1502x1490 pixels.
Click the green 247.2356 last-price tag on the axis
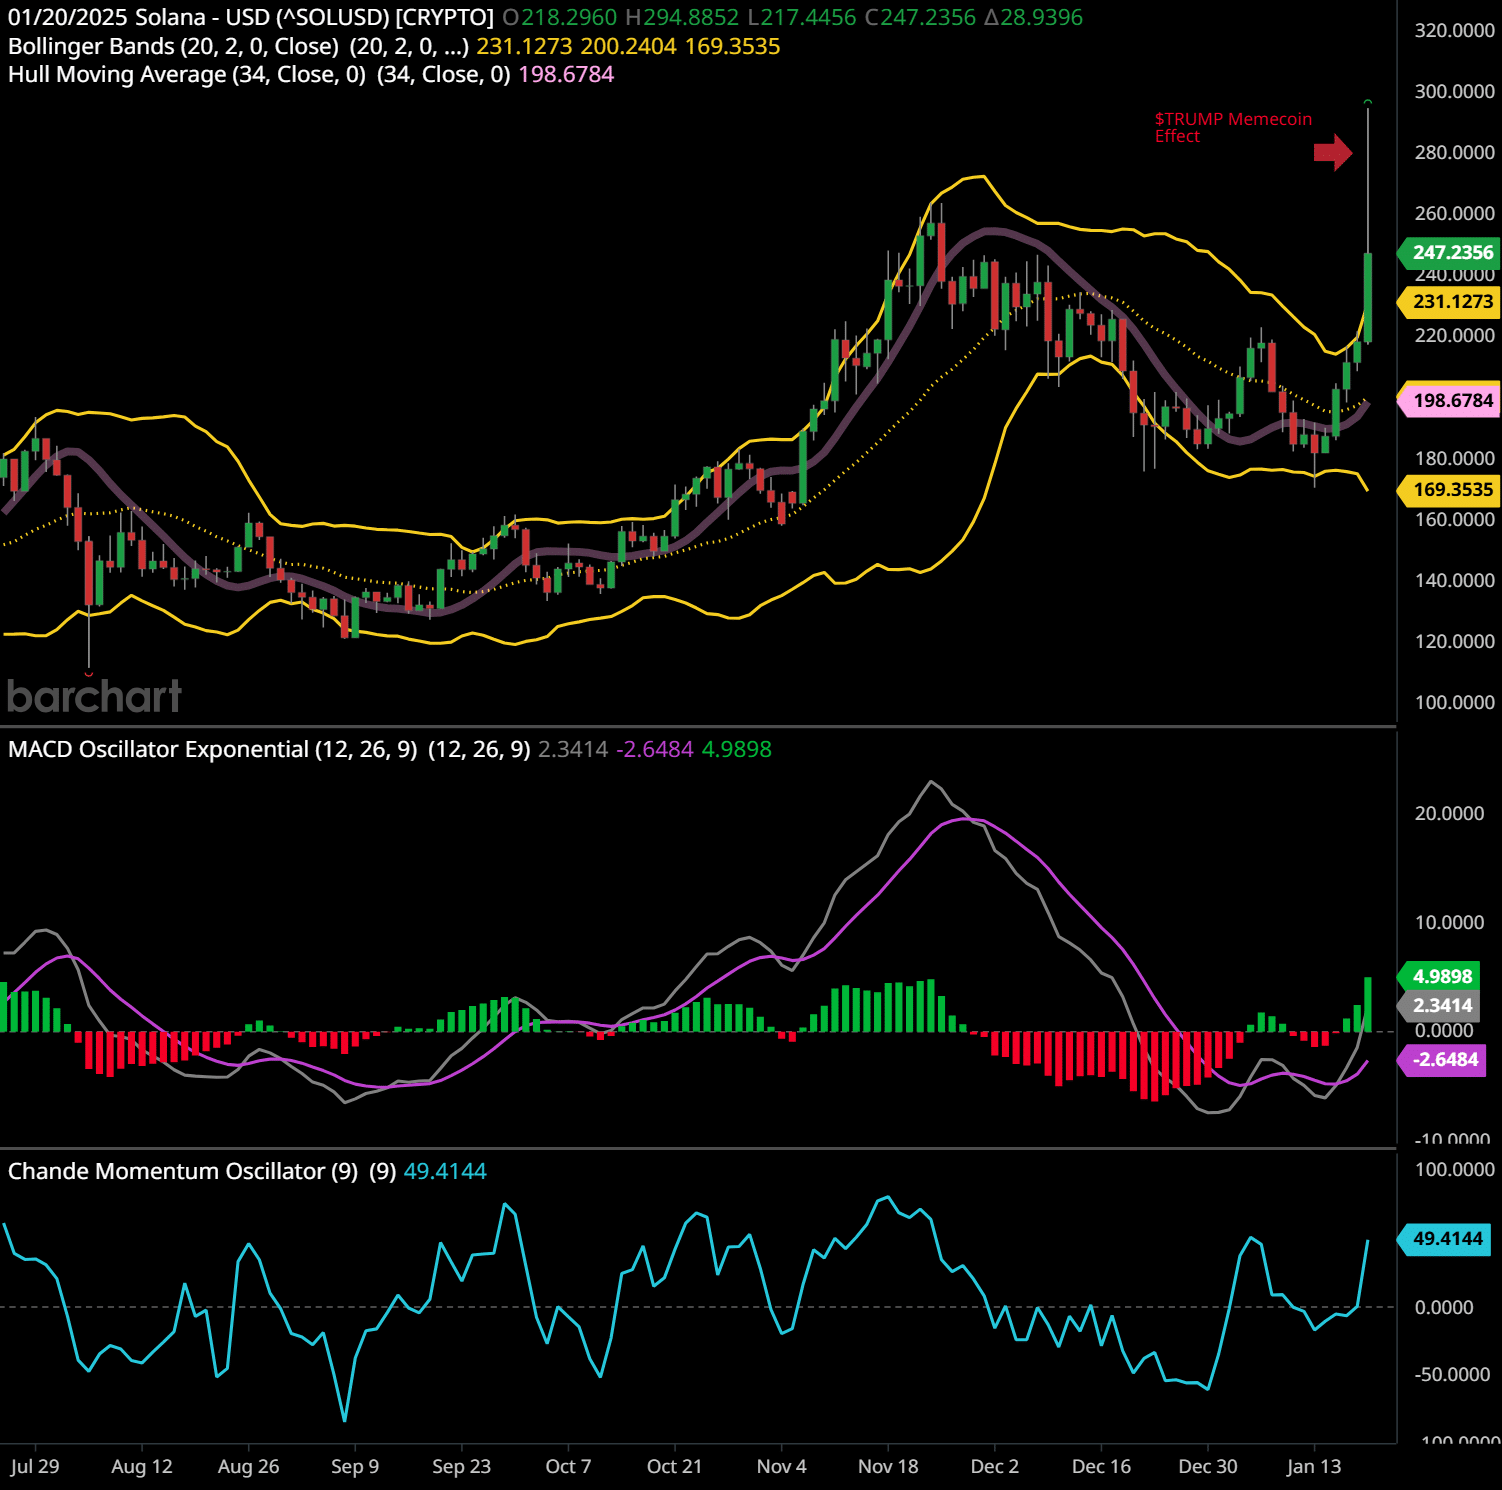click(1449, 252)
